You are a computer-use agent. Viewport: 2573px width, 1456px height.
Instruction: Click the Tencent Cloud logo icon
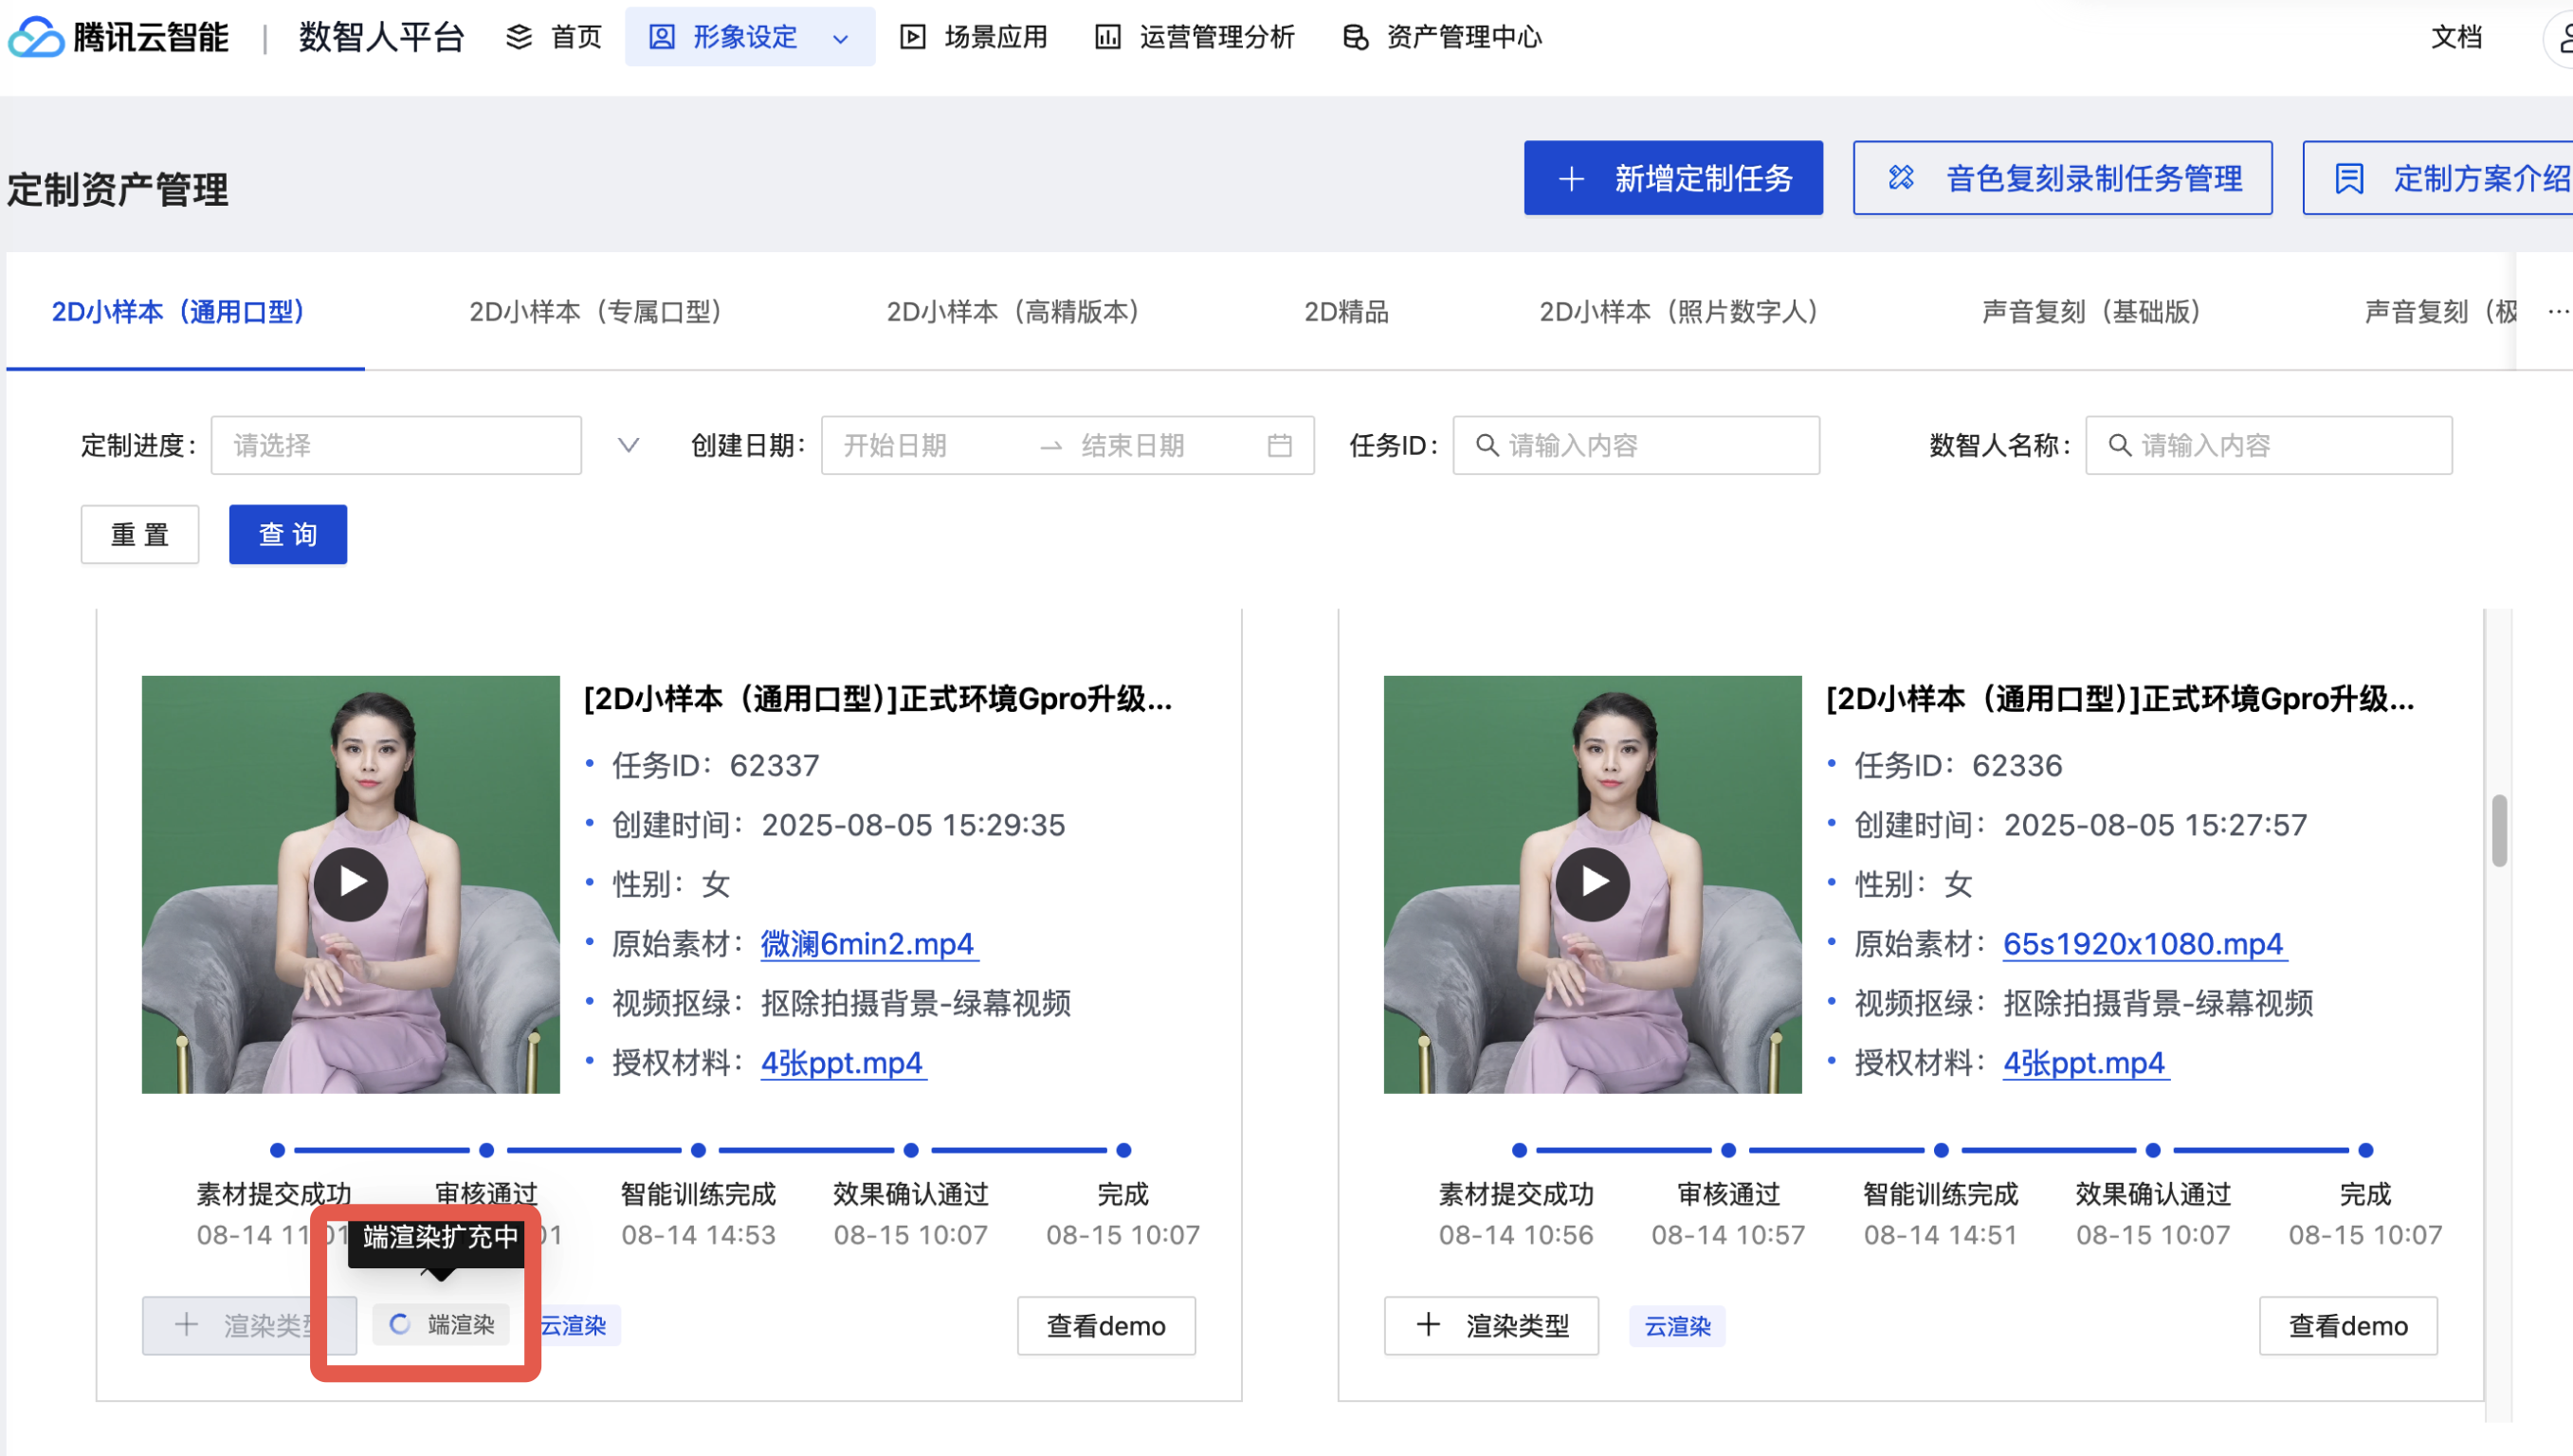(36, 38)
